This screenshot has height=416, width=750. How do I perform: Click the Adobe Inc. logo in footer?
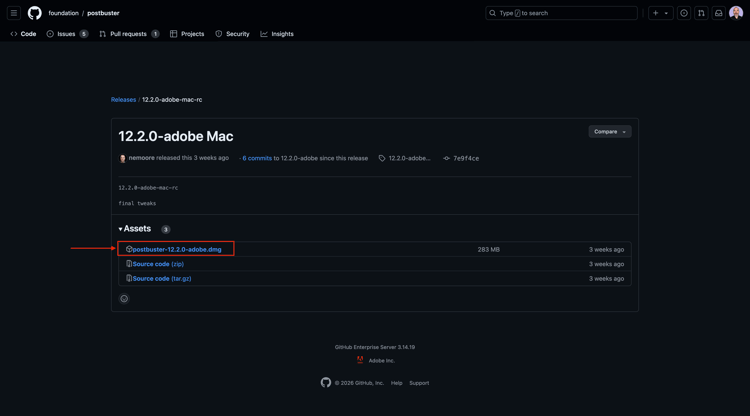360,360
